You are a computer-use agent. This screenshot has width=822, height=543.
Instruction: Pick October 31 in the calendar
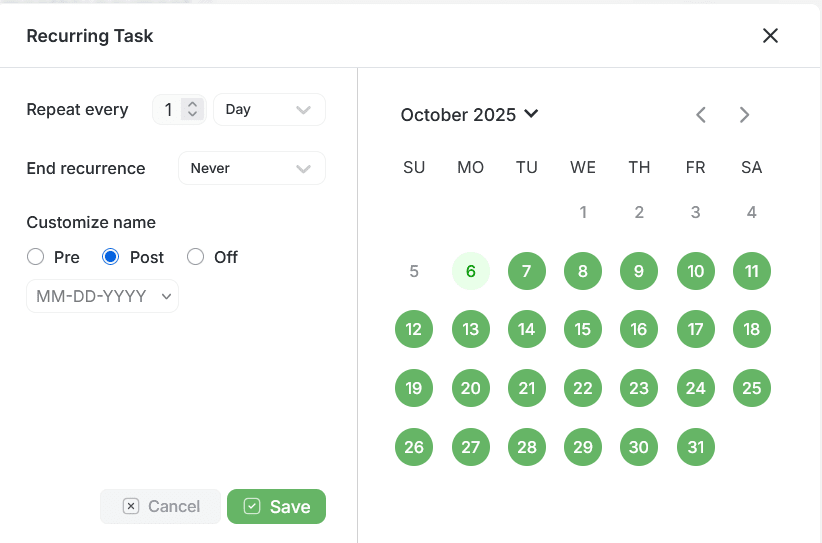tap(696, 447)
